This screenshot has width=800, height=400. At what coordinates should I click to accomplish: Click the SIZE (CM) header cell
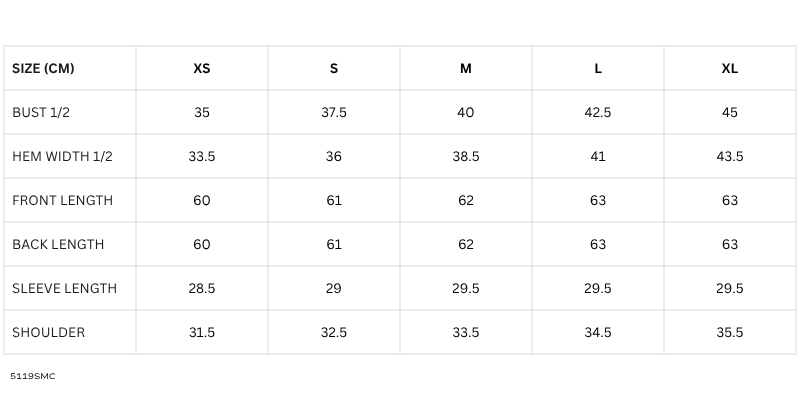(x=43, y=69)
